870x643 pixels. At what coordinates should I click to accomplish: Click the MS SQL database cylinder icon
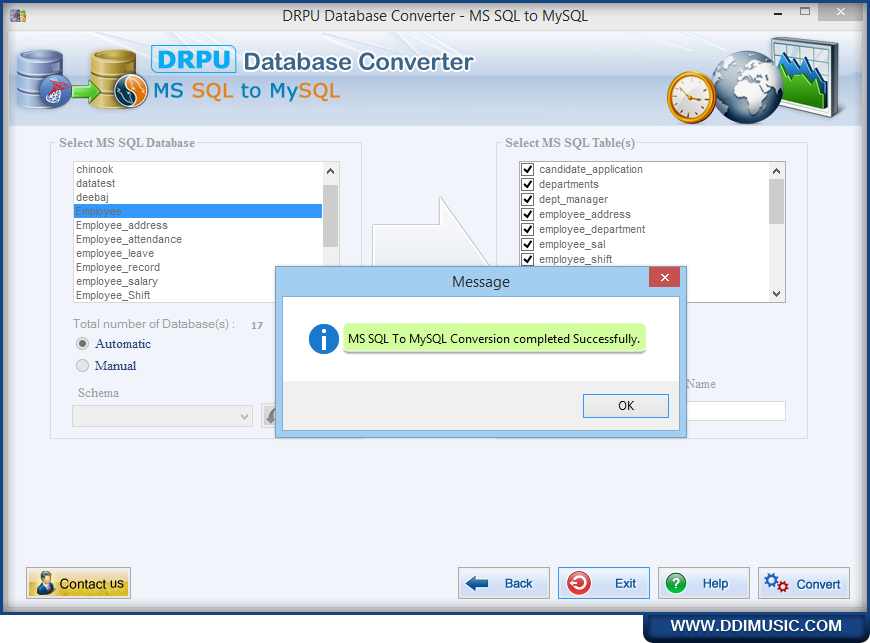[43, 79]
